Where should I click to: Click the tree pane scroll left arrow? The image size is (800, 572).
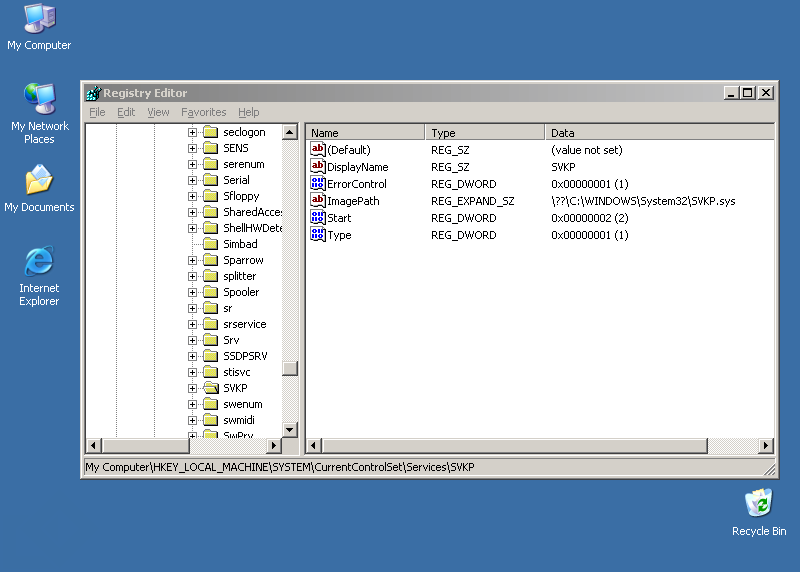[x=93, y=445]
